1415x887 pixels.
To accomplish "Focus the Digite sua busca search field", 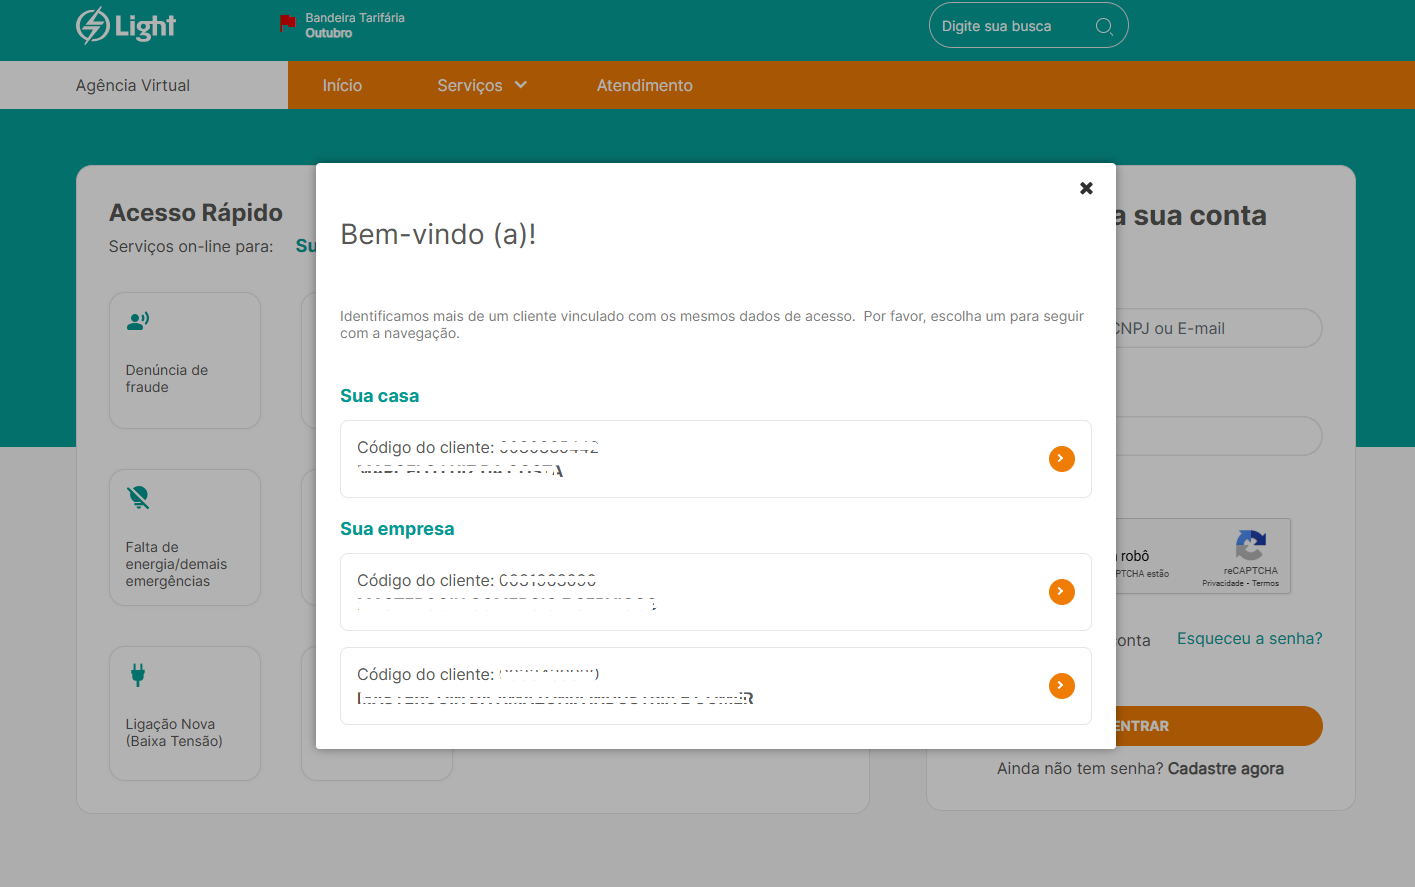I will click(x=1010, y=27).
